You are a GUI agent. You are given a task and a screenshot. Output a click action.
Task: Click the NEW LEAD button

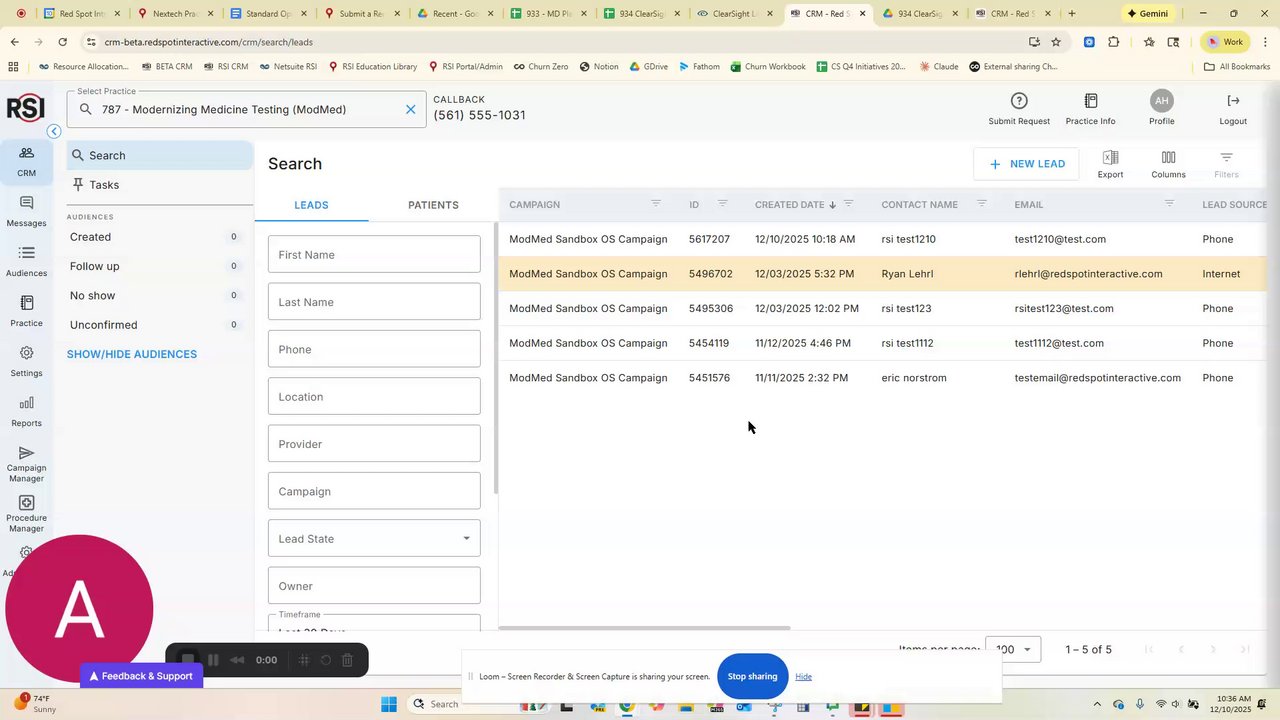(1026, 164)
